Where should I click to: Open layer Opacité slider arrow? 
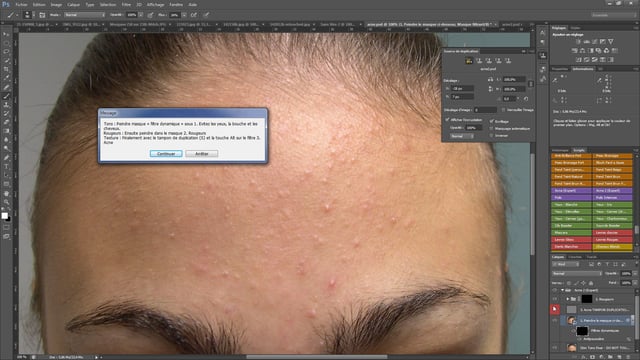(x=635, y=273)
